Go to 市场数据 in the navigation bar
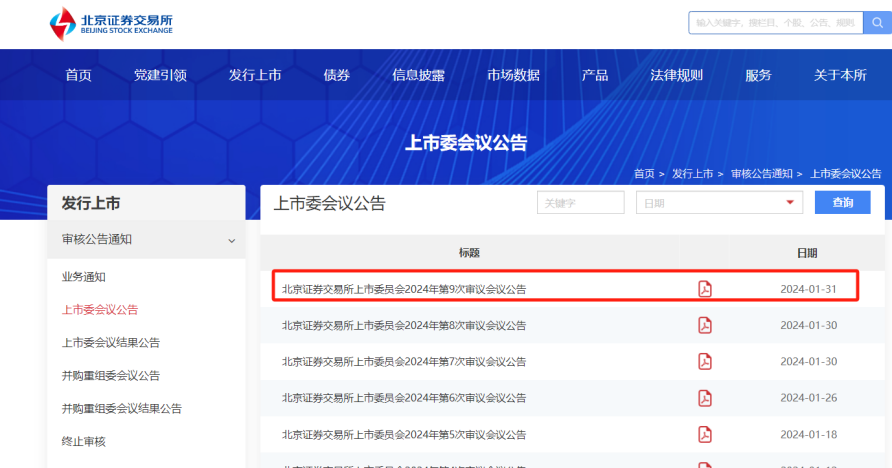 513,75
